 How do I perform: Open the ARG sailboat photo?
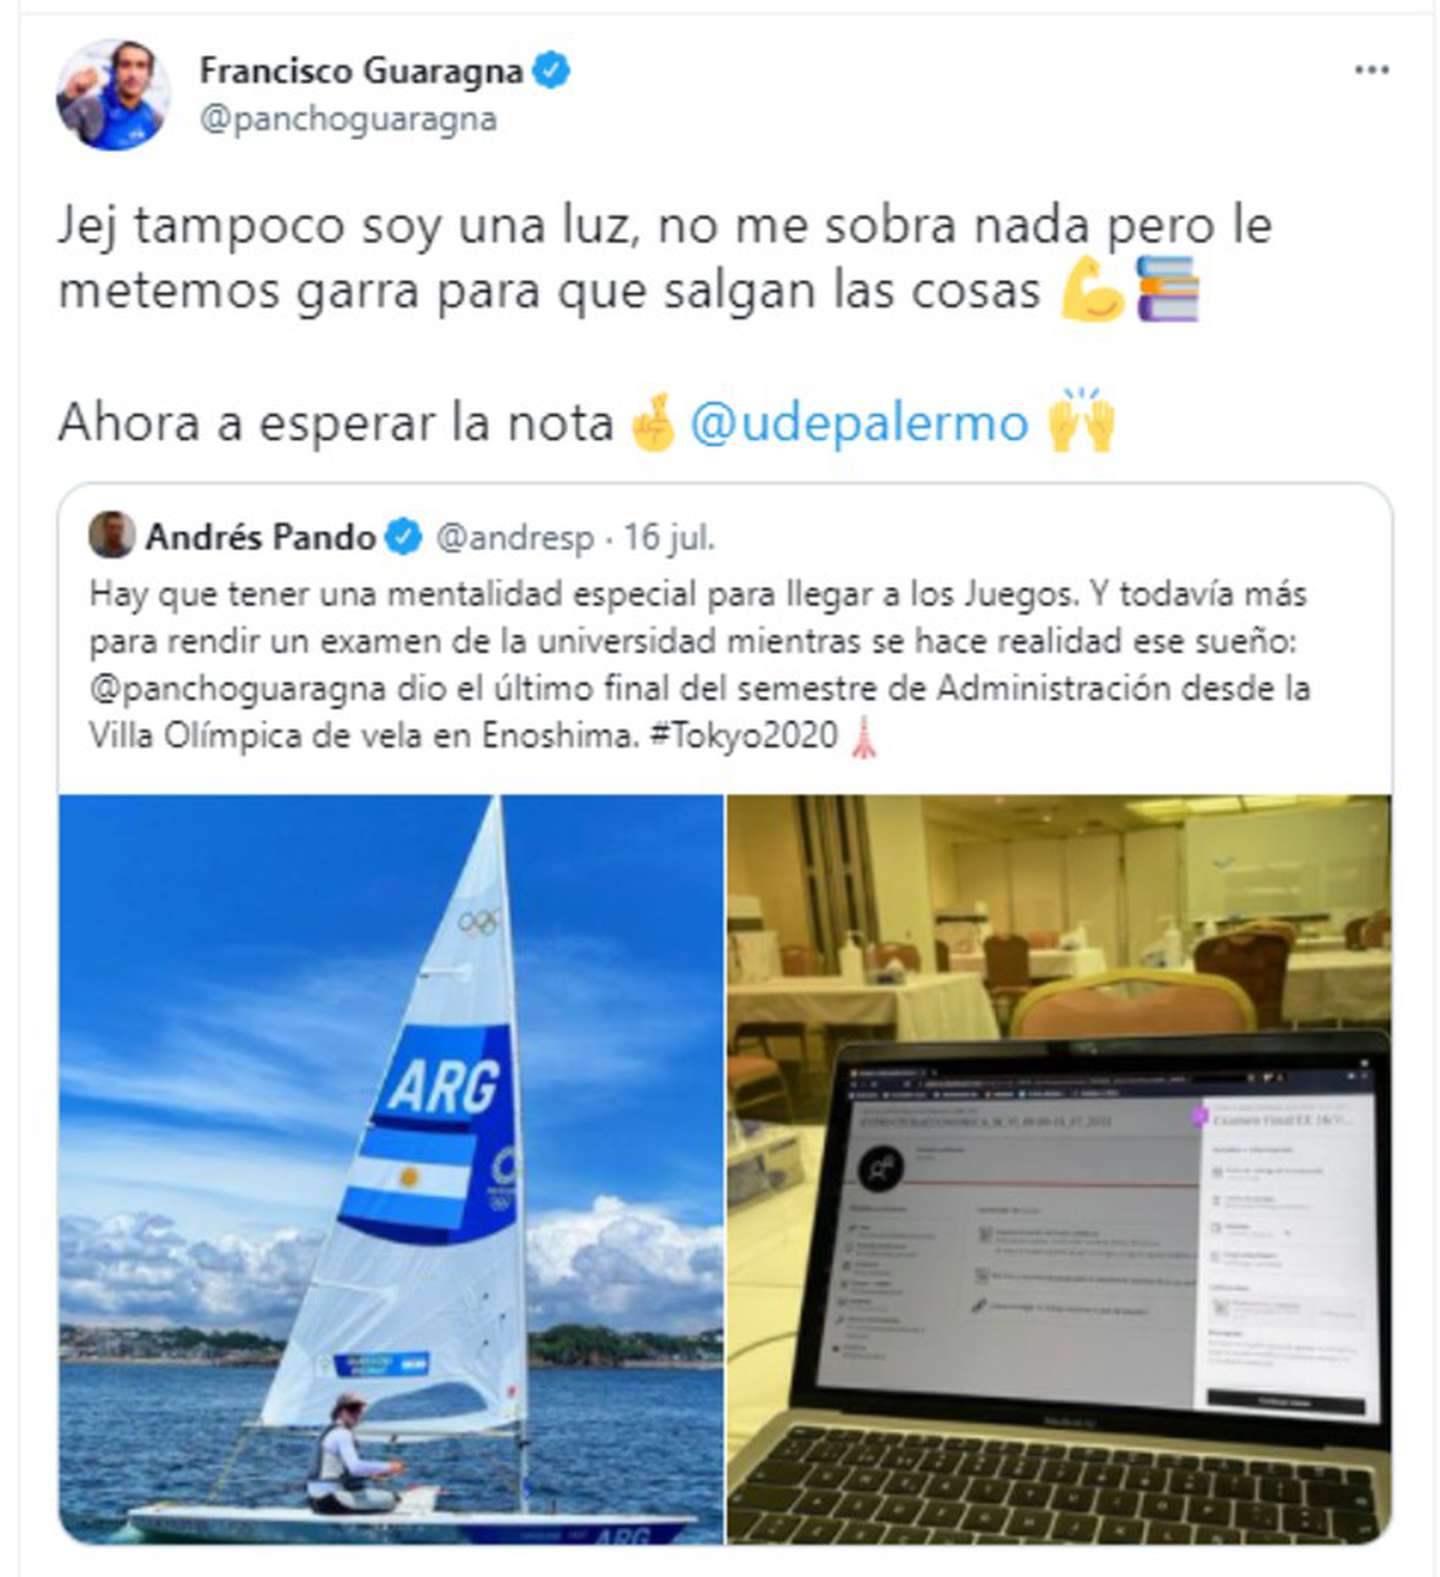[x=391, y=1169]
